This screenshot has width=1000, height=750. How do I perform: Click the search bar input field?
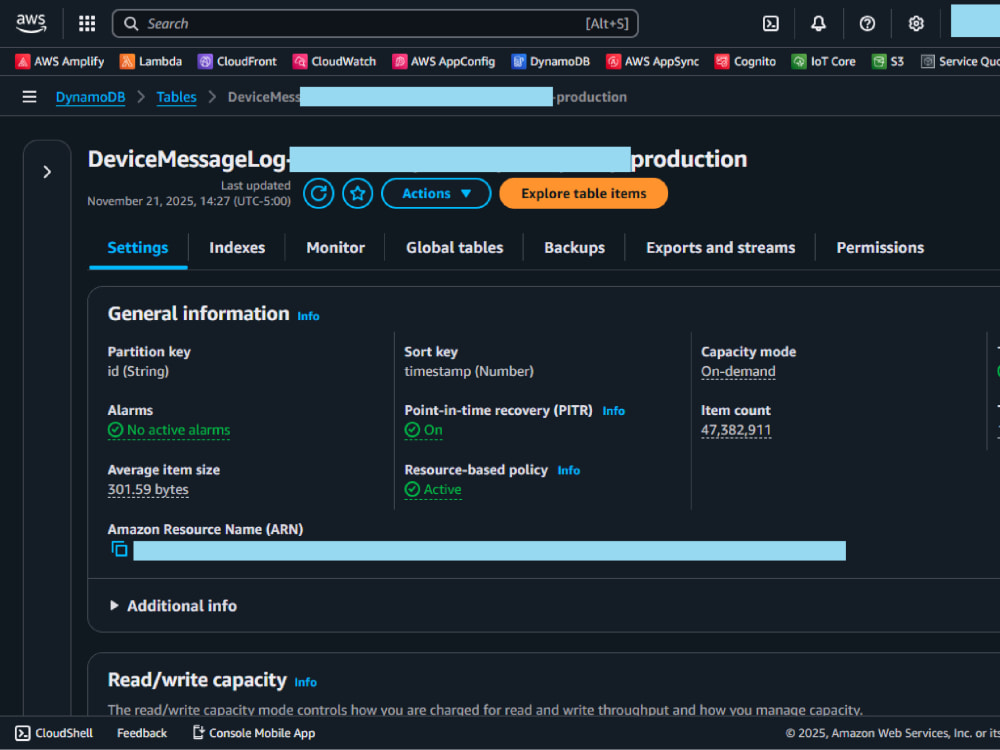[x=375, y=24]
